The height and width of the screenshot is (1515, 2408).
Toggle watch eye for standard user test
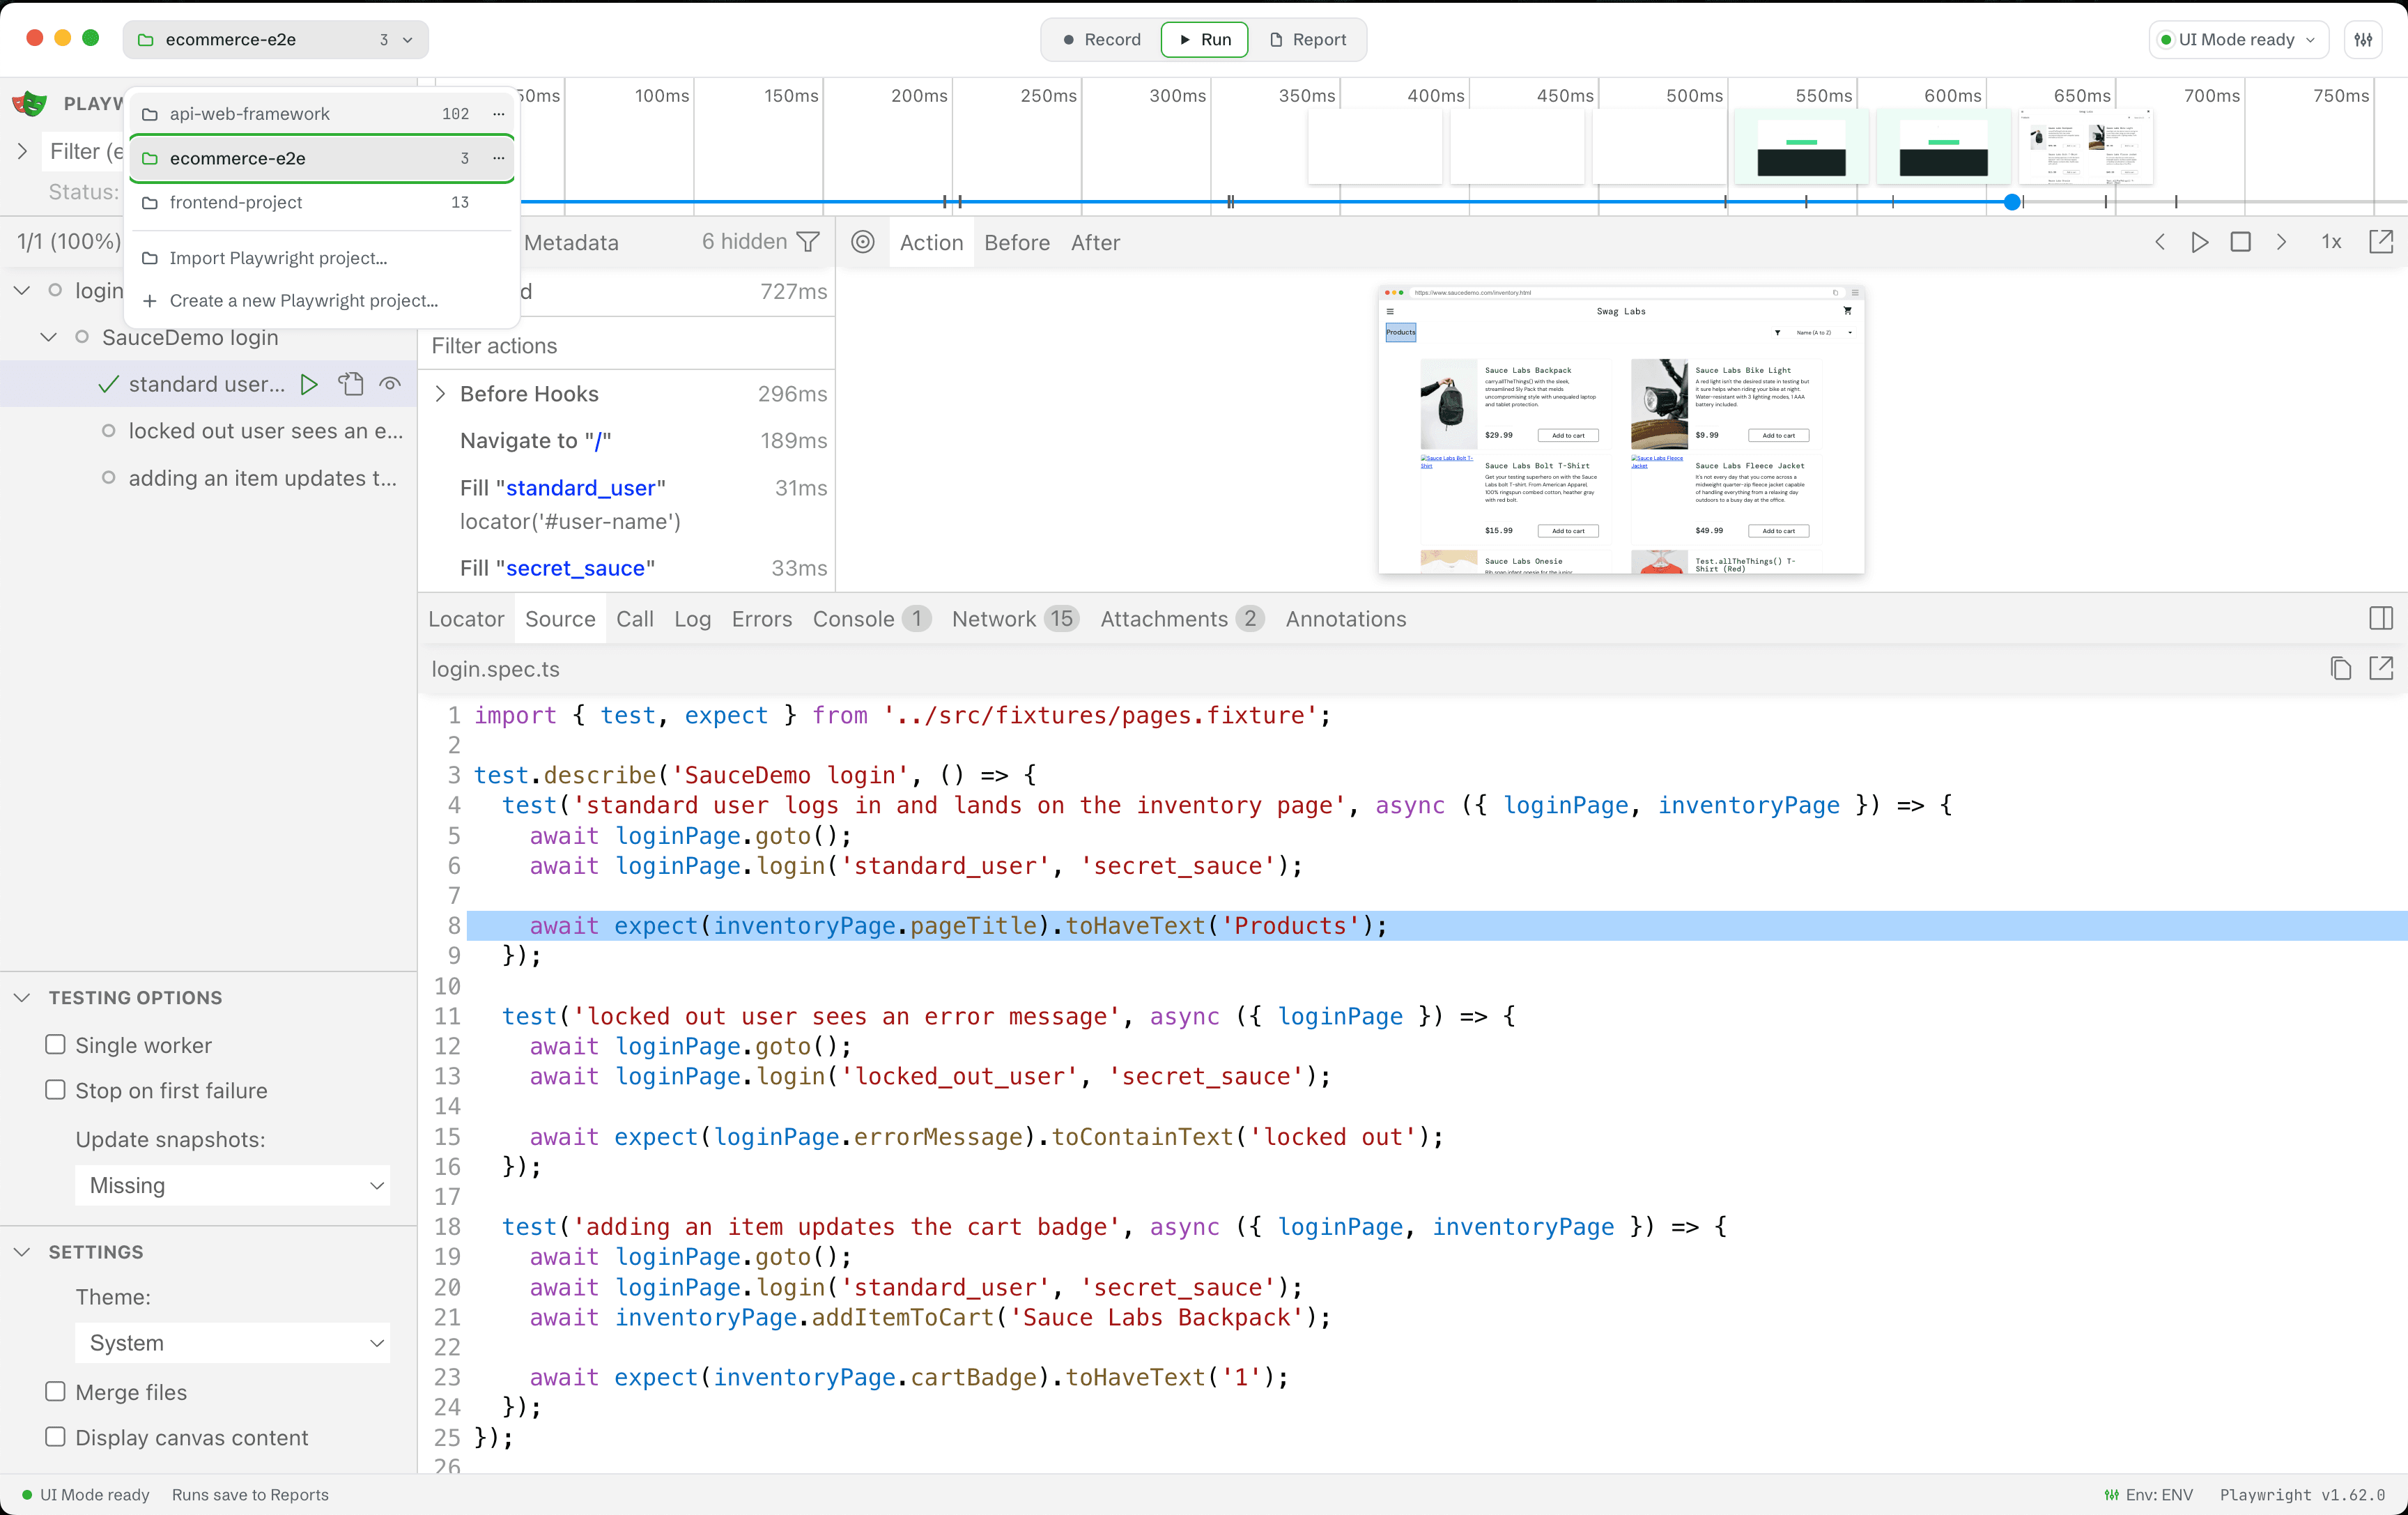click(390, 384)
